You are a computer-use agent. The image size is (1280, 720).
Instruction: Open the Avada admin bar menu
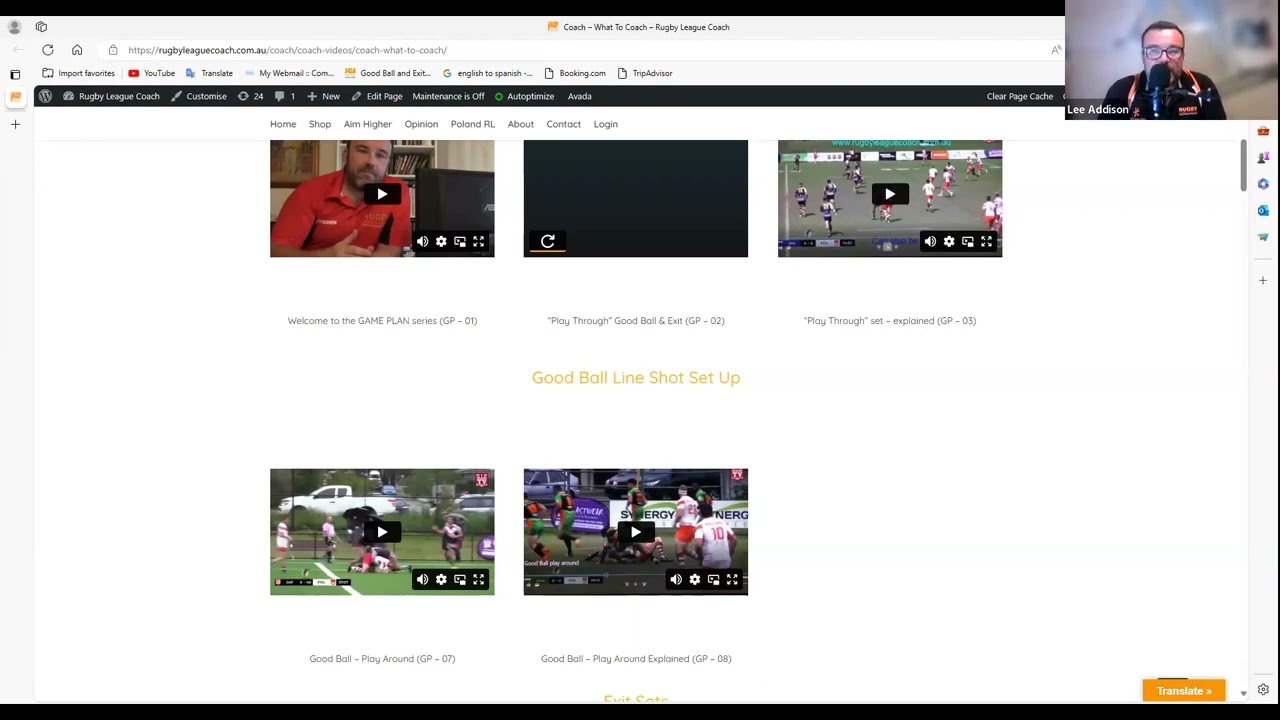coord(580,96)
